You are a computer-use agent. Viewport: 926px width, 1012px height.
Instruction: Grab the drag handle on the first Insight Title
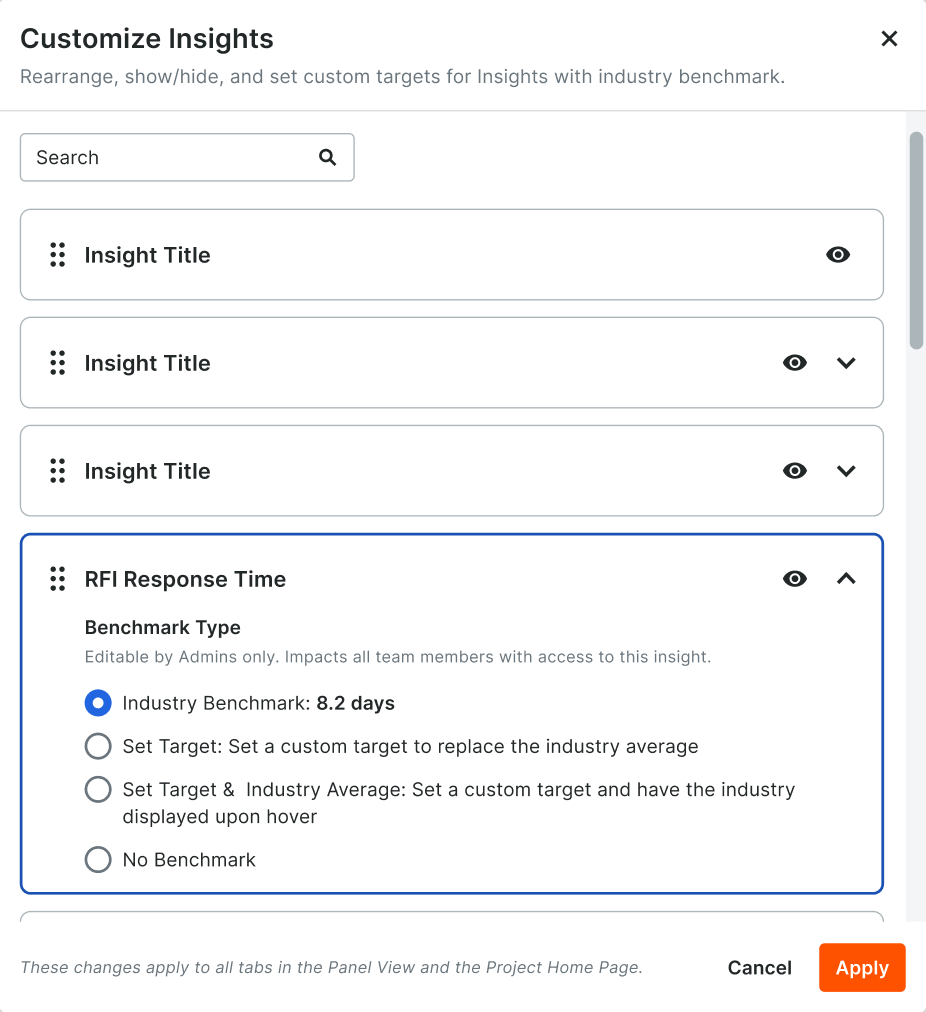(x=57, y=255)
